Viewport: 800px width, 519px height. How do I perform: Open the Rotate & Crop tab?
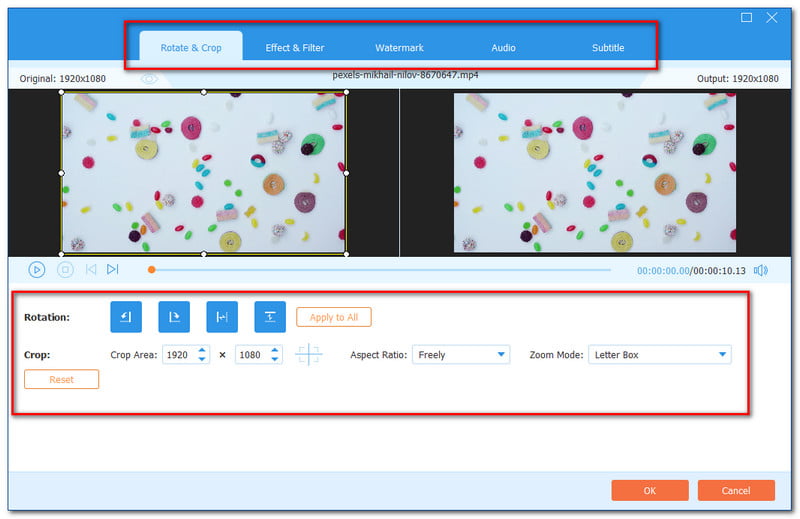point(191,47)
